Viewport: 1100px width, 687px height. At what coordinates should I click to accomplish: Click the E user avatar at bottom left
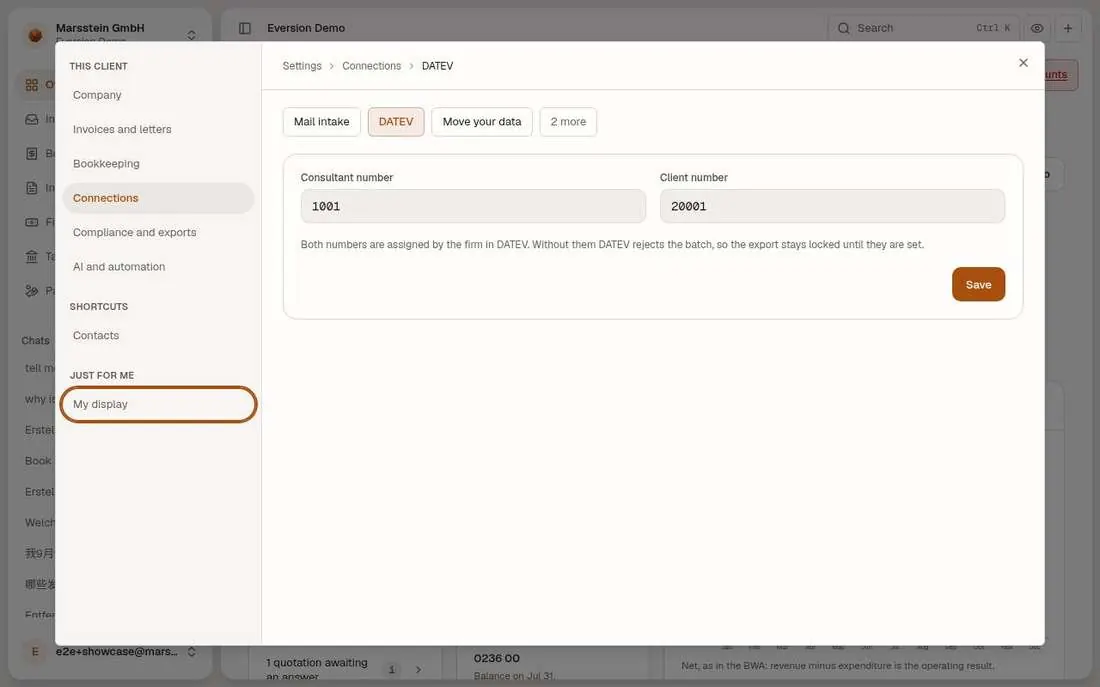(x=35, y=652)
